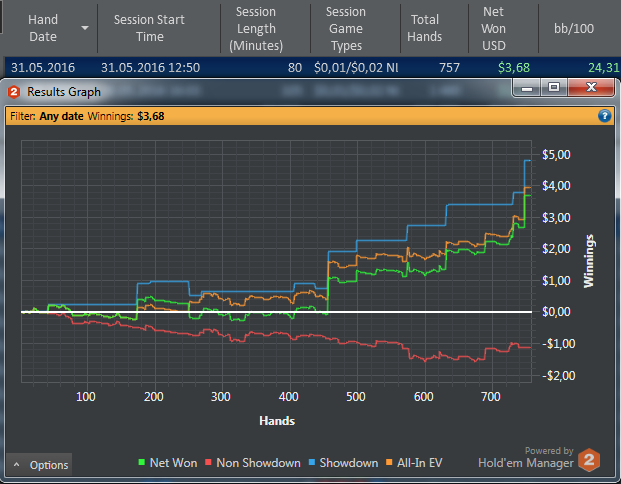Click the Hold'em Manager 2 hexagon logo in the footer
The width and height of the screenshot is (621, 484).
tap(589, 460)
